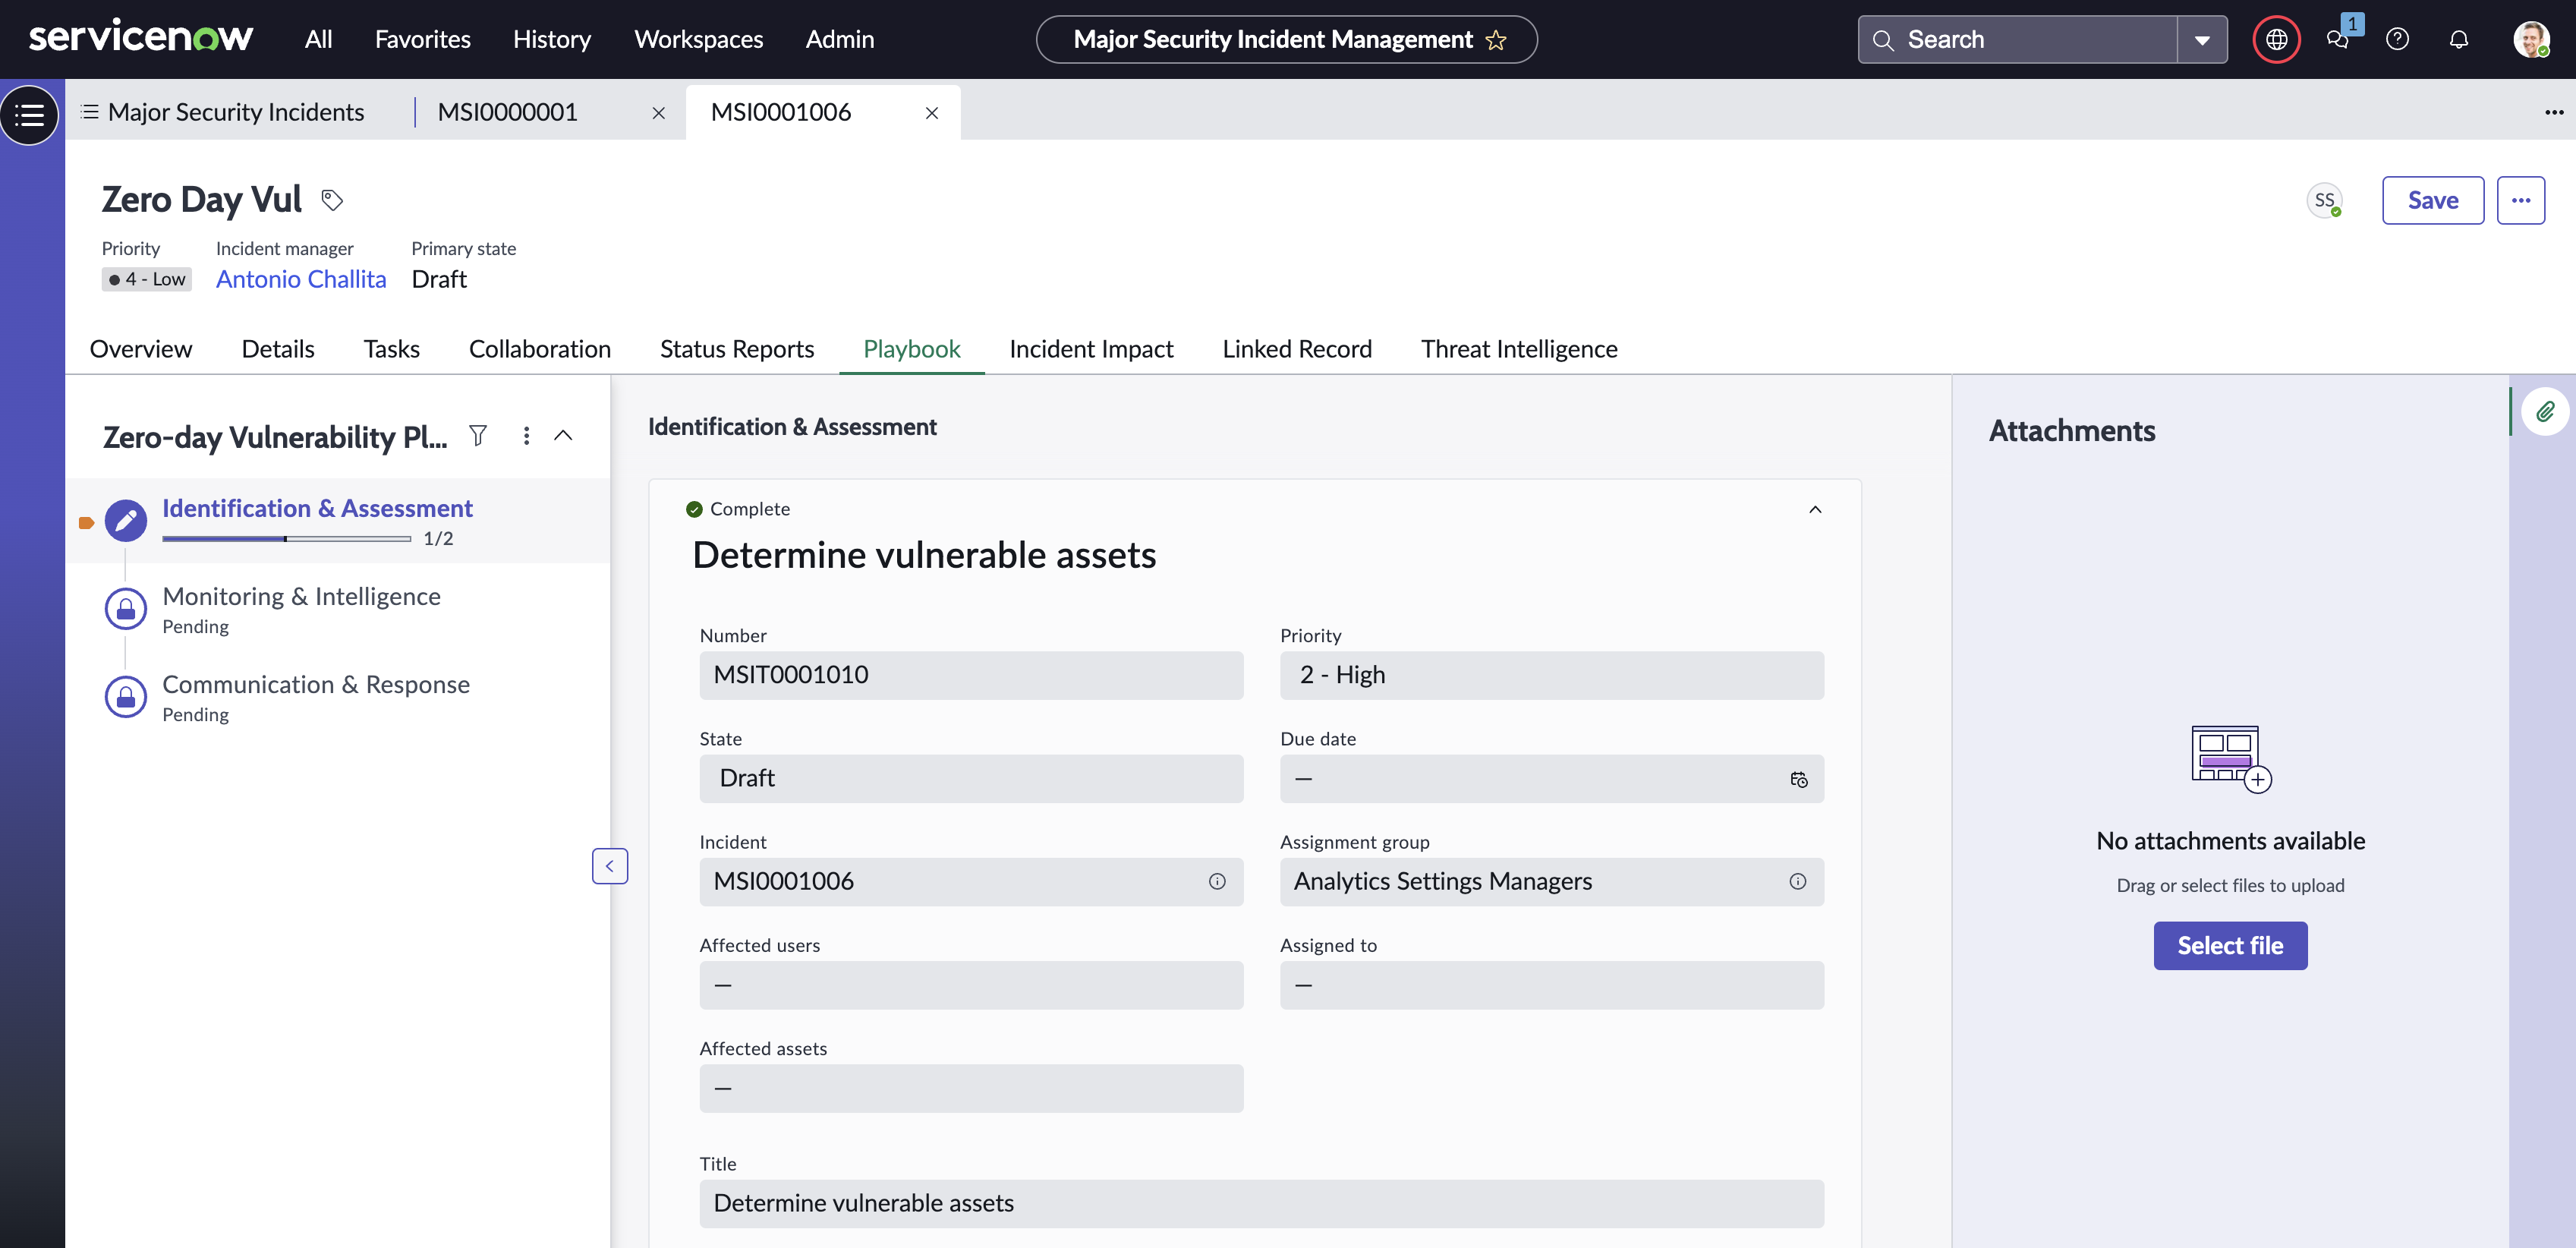Click the Title field Determine vulnerable assets
The width and height of the screenshot is (2576, 1248).
point(1261,1203)
